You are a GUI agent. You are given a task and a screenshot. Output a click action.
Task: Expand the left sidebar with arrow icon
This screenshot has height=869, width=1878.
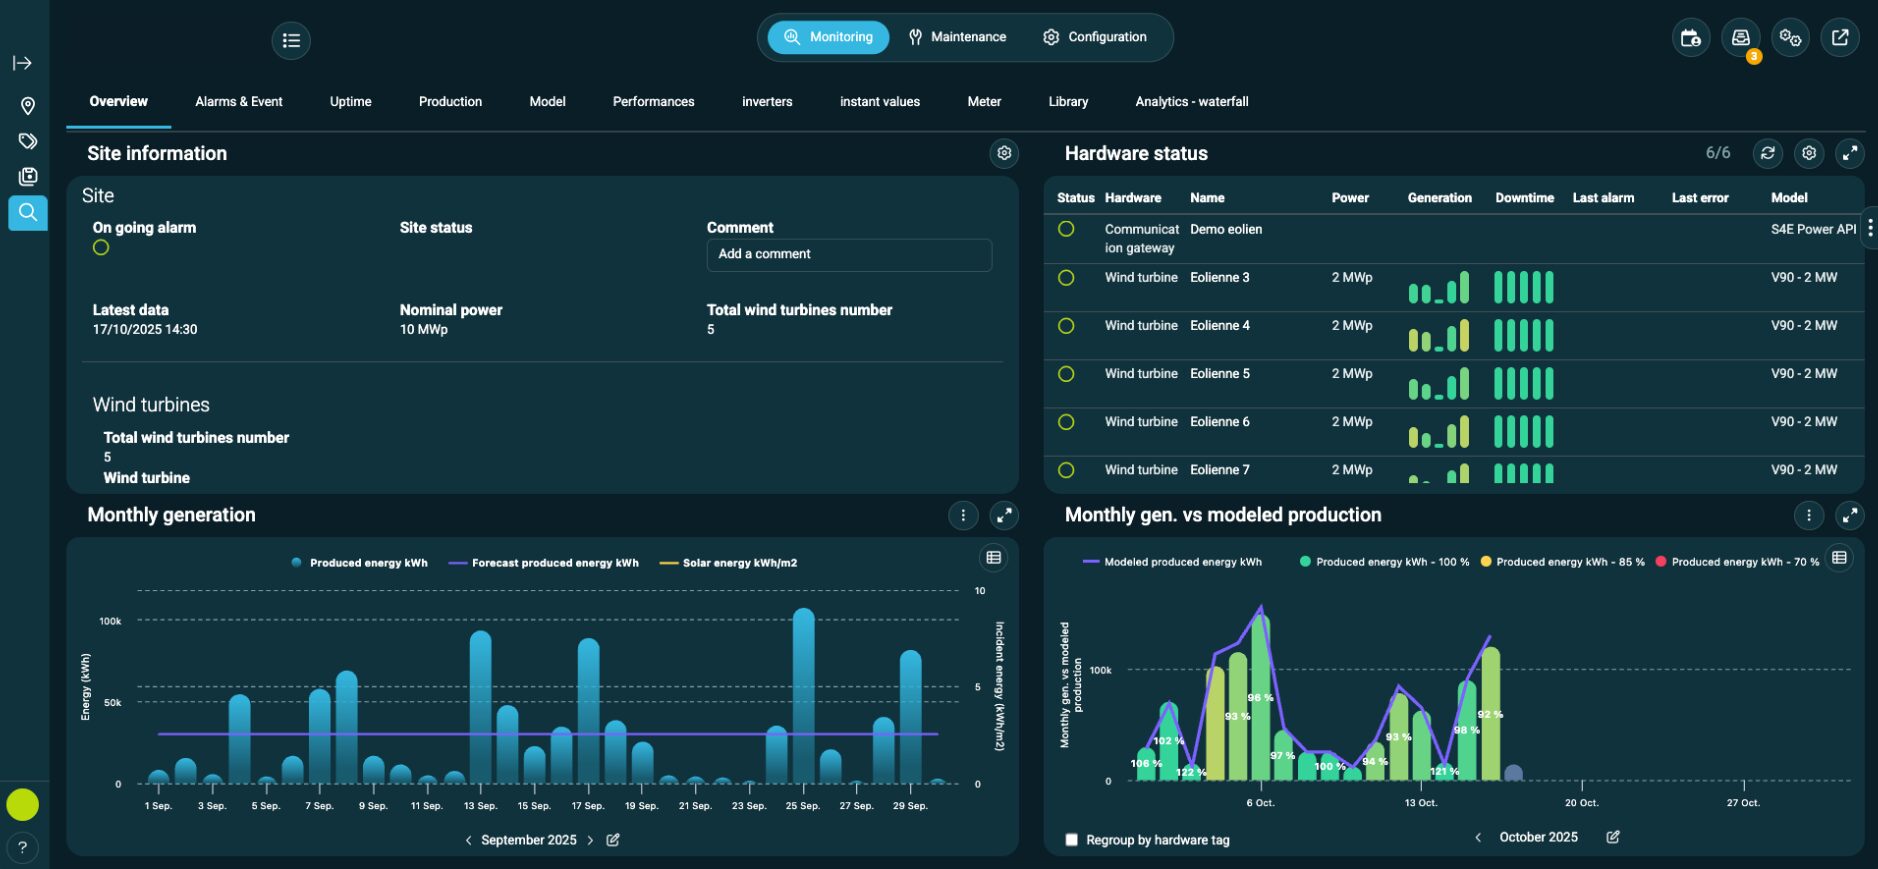[x=22, y=63]
